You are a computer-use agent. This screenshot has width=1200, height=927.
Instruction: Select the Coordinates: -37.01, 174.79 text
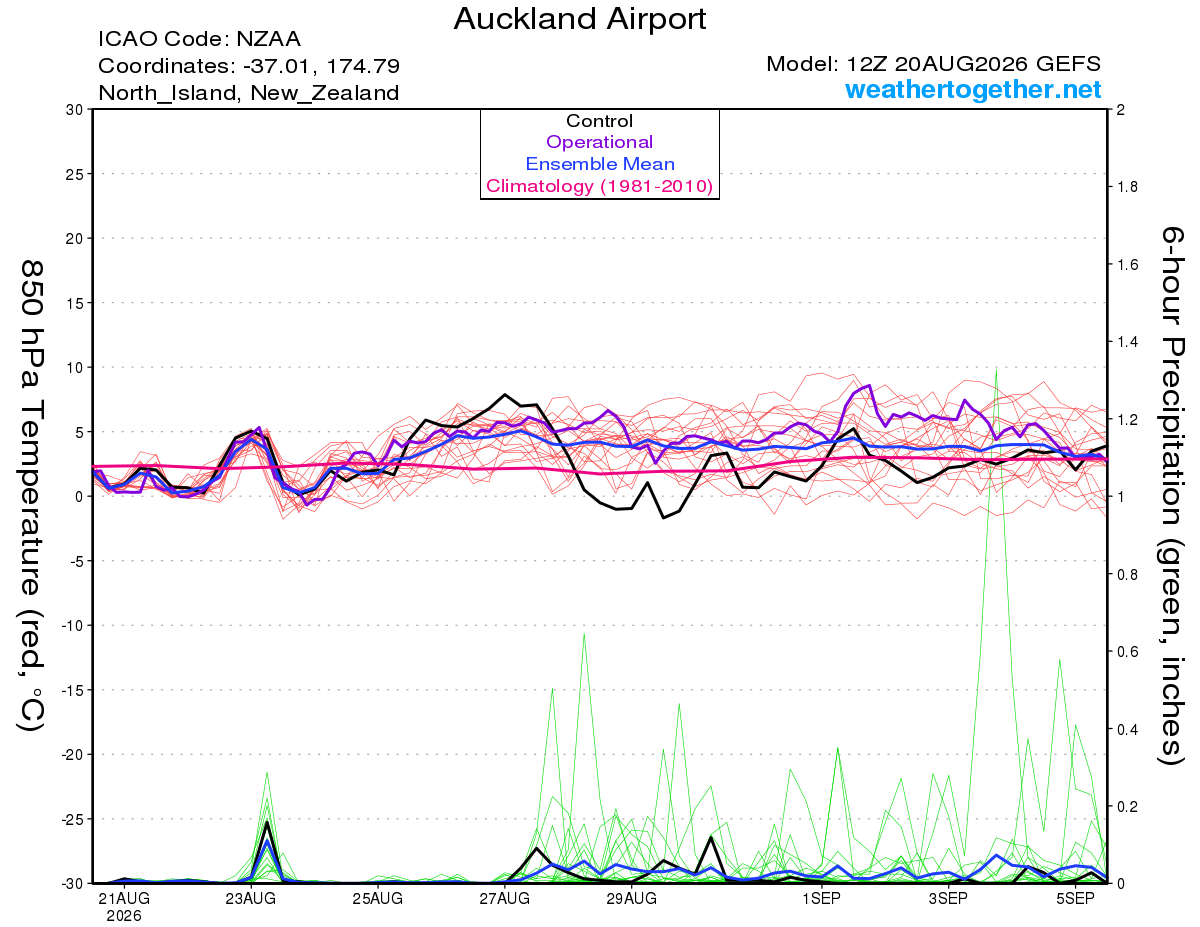[249, 67]
